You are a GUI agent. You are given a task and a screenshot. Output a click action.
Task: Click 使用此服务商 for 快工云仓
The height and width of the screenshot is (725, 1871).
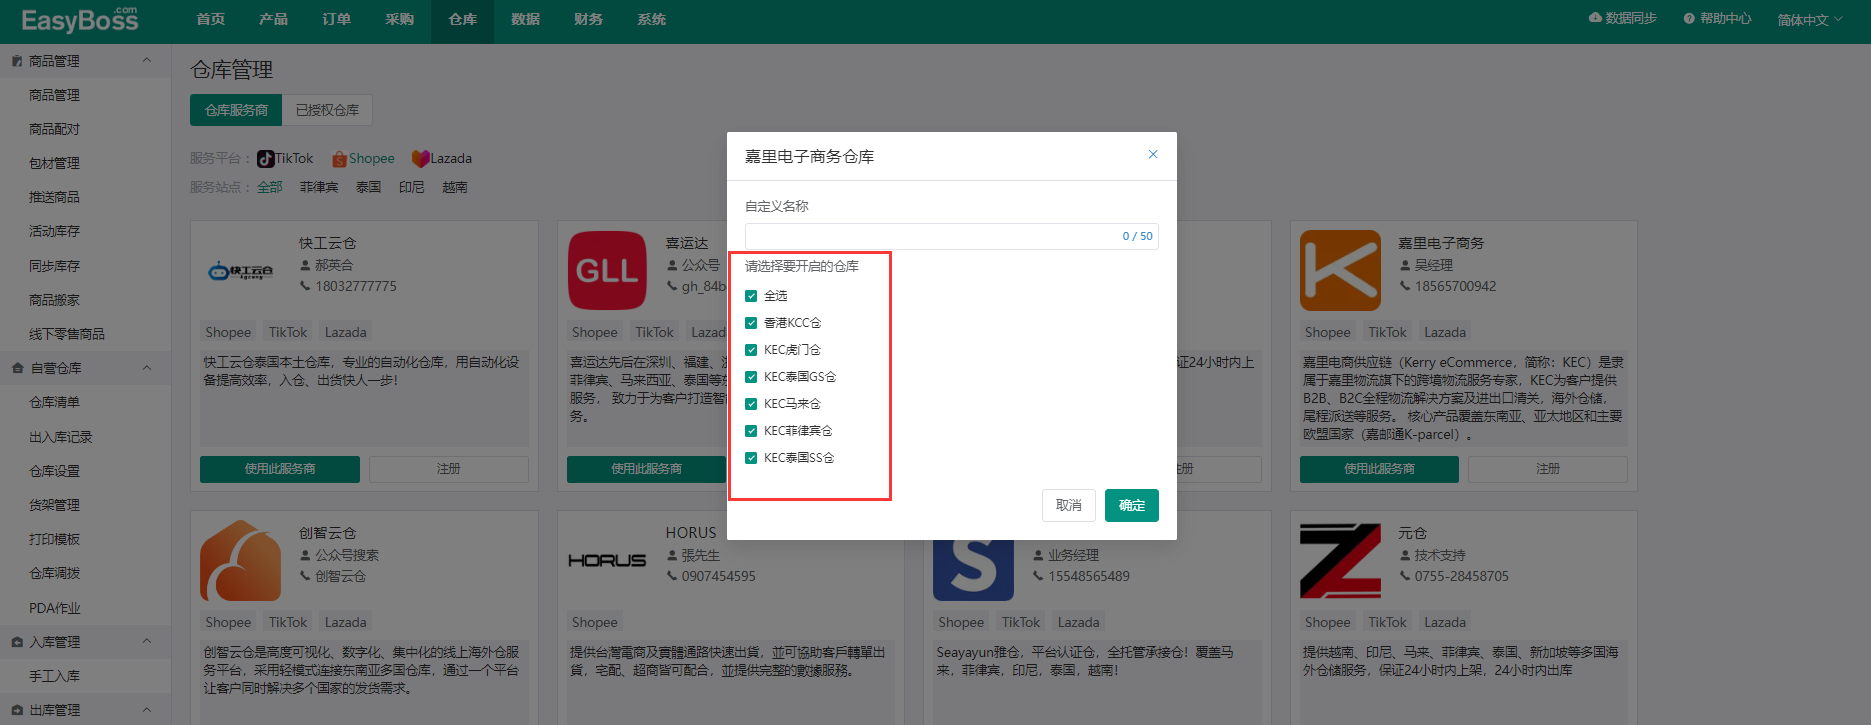click(280, 469)
